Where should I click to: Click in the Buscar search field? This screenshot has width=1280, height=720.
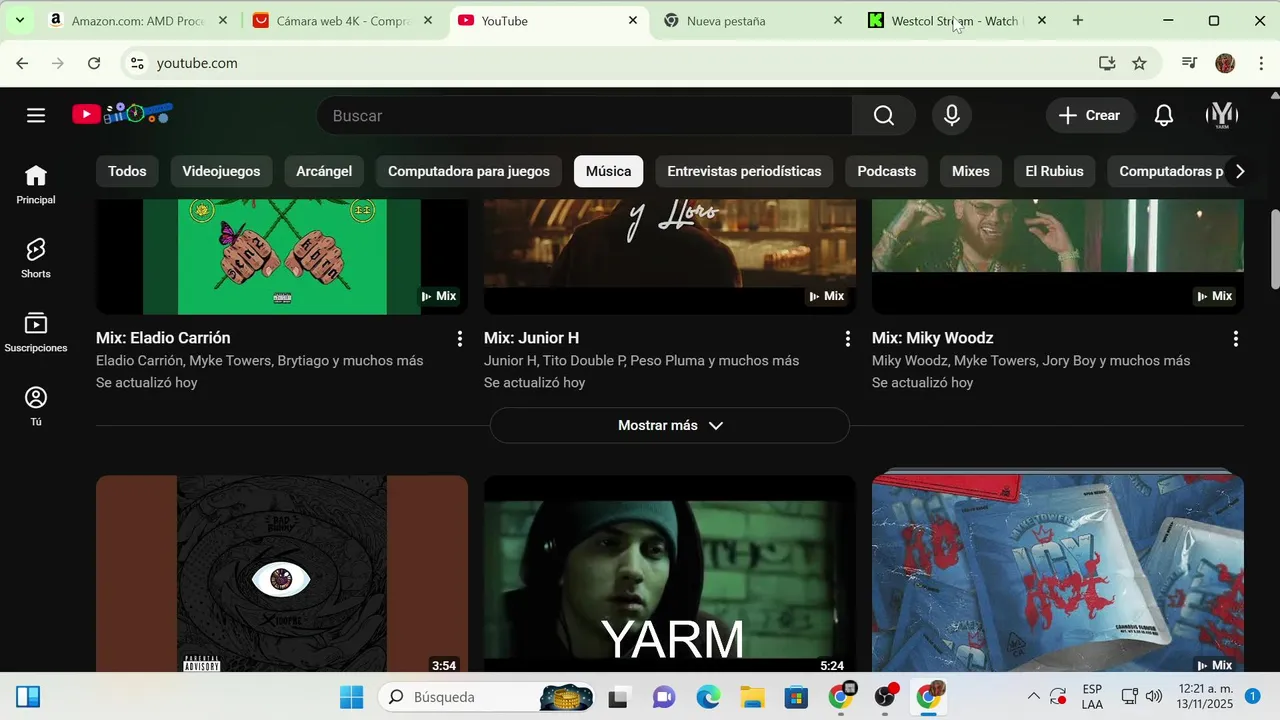(585, 115)
